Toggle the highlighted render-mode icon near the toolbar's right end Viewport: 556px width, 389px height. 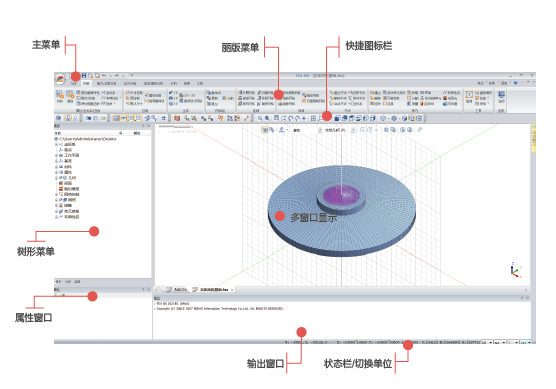click(412, 118)
